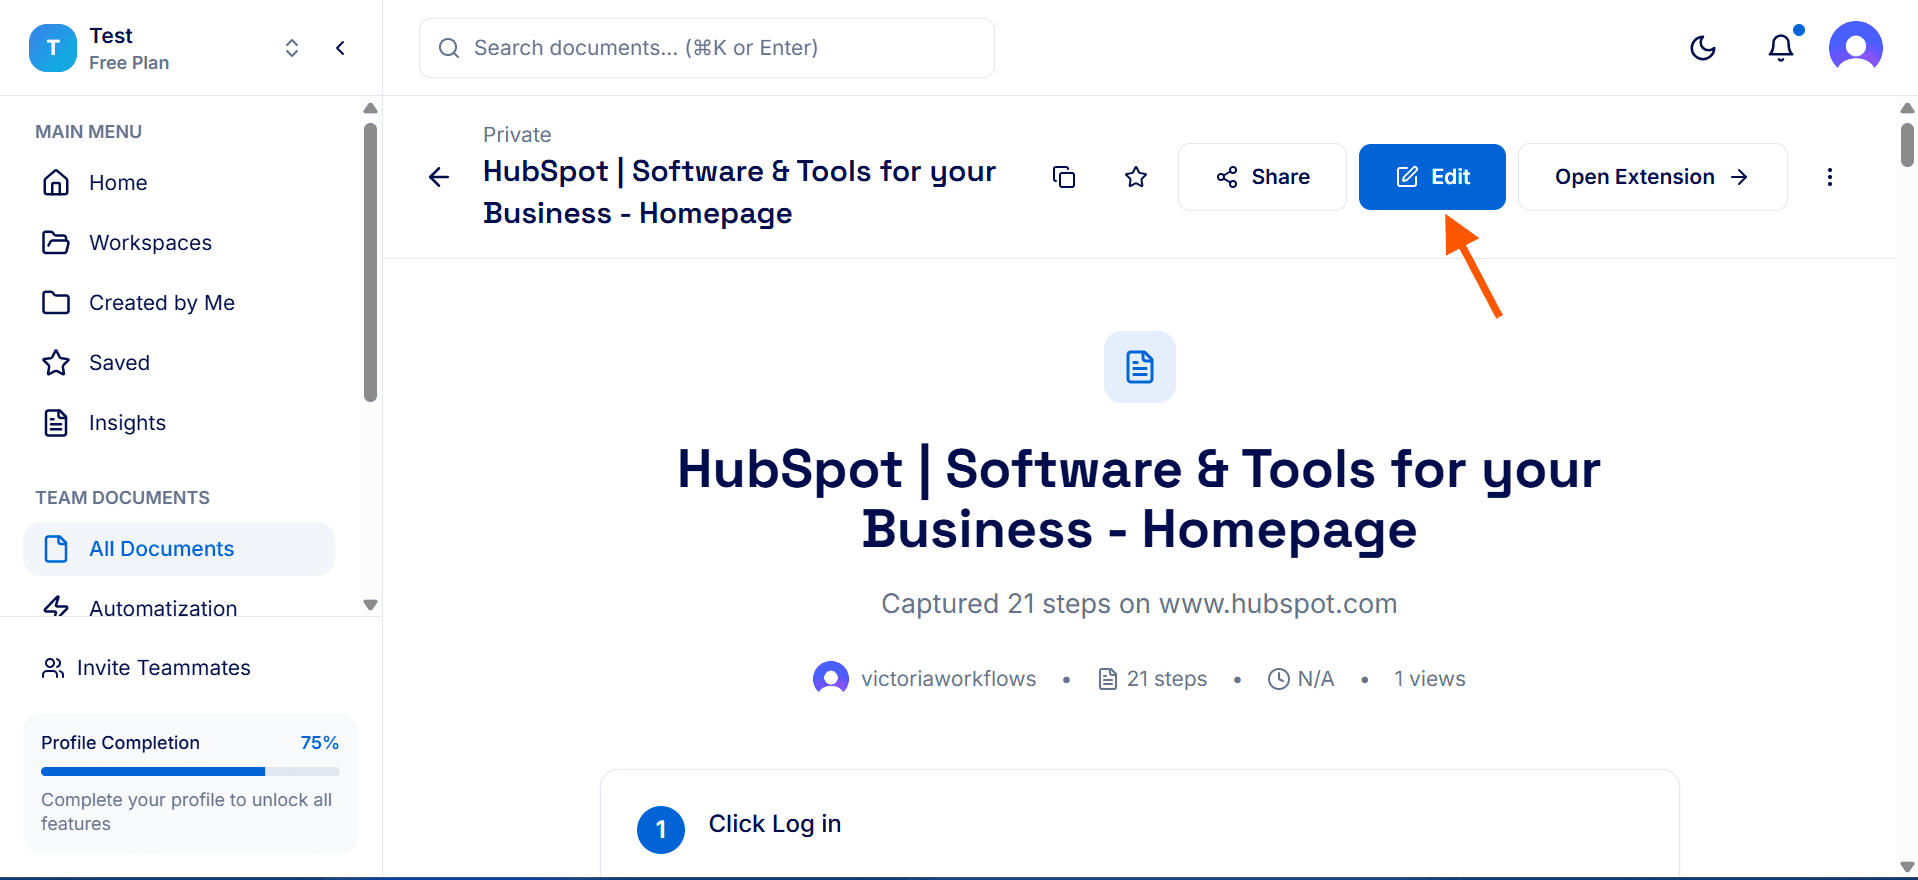Open notifications bell

coord(1780,48)
